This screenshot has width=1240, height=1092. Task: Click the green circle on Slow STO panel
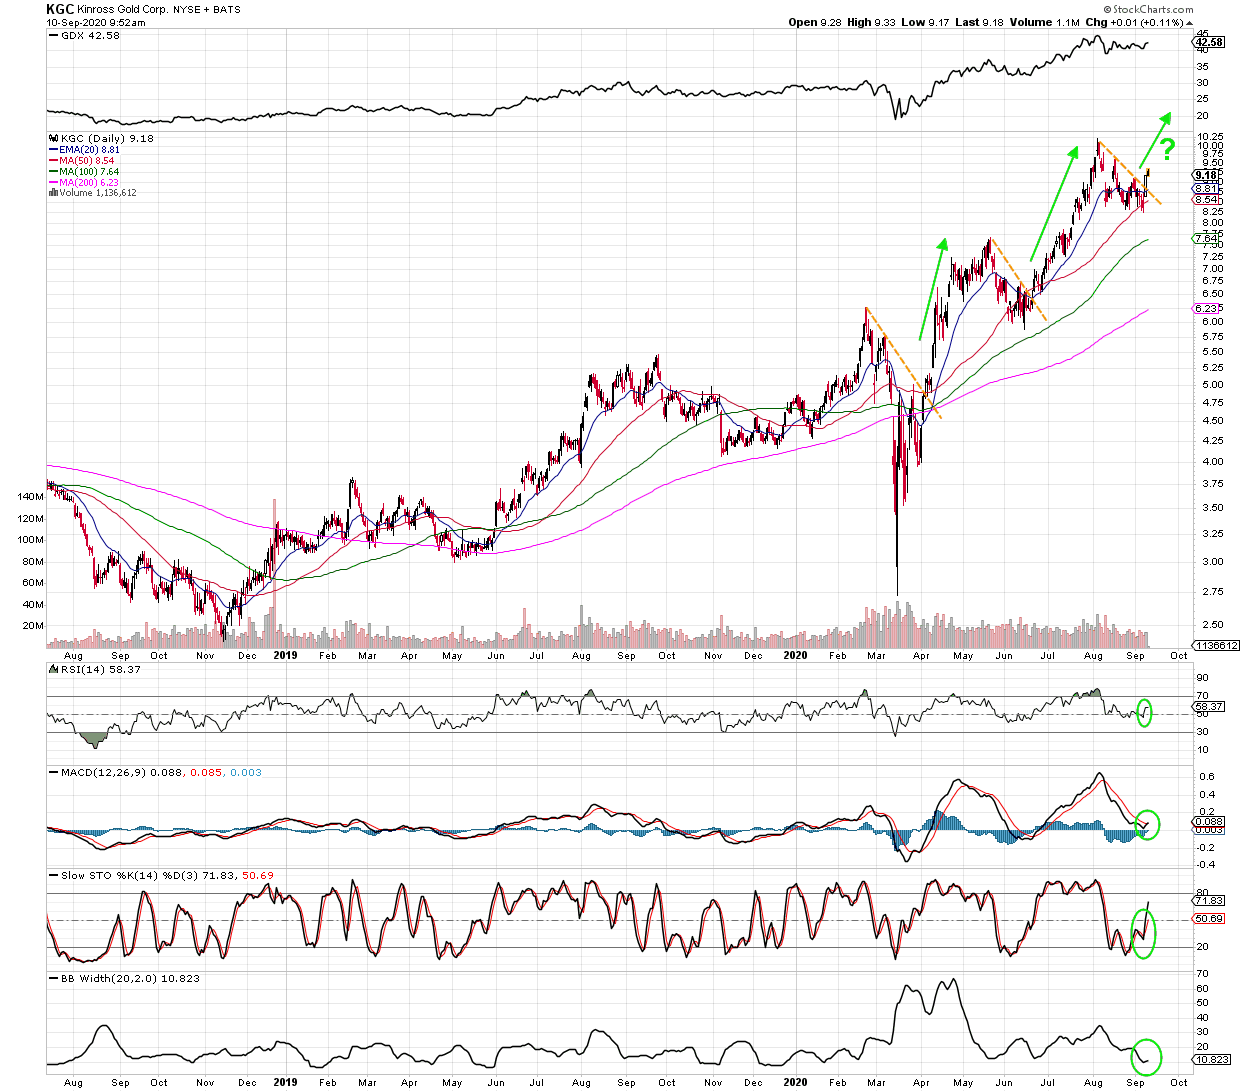click(1143, 932)
